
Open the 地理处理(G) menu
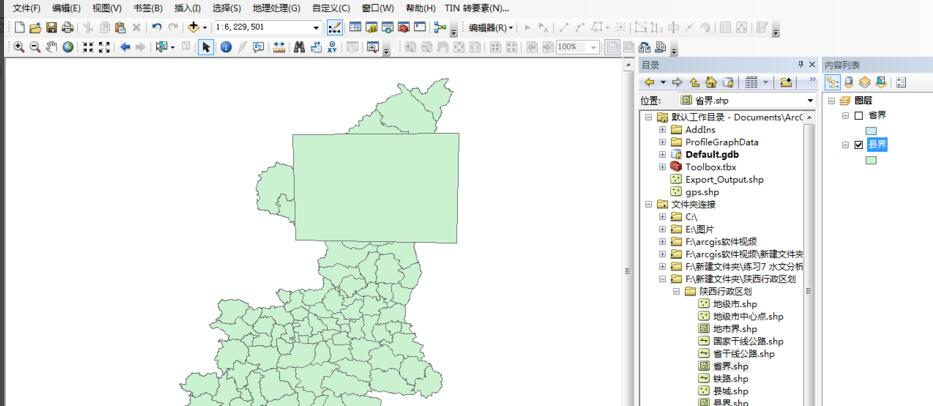click(276, 8)
